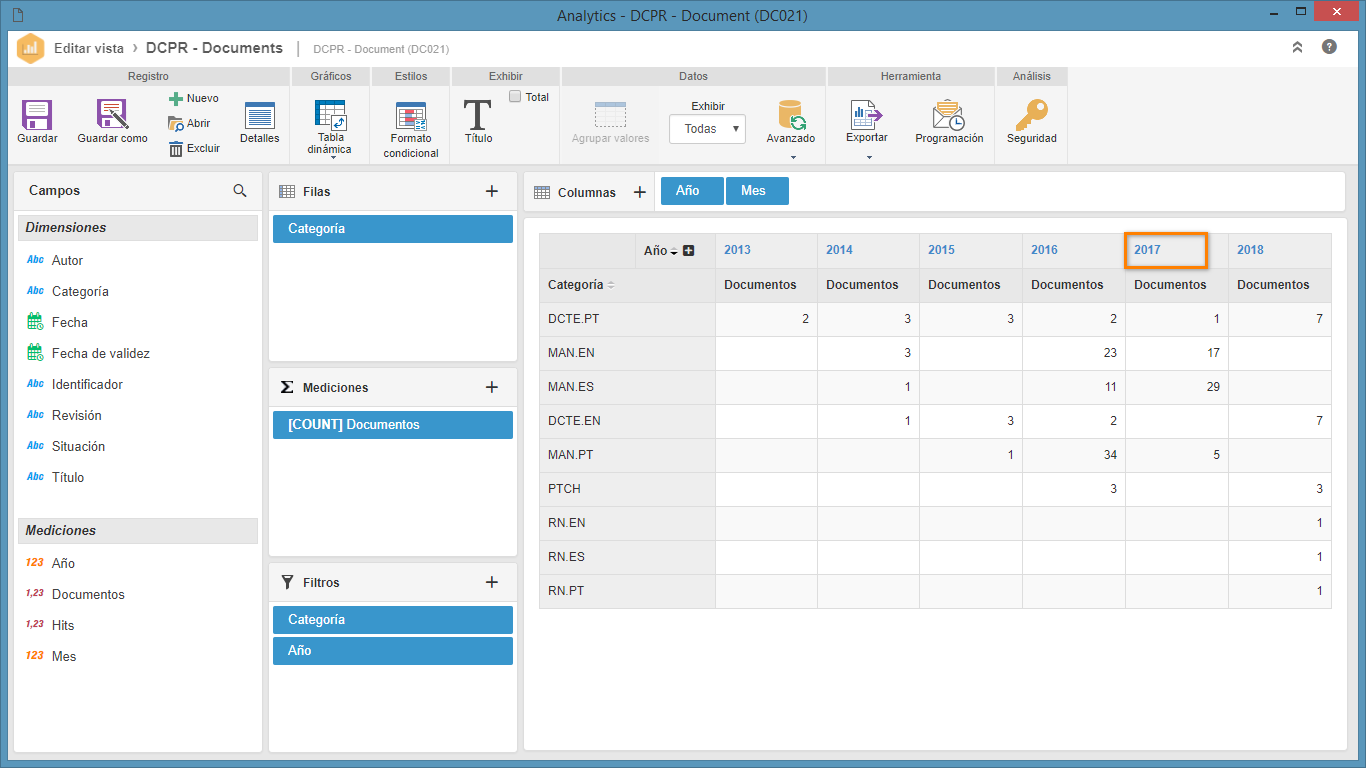Click the Exportar tool icon
Viewport: 1366px width, 768px height.
click(866, 115)
